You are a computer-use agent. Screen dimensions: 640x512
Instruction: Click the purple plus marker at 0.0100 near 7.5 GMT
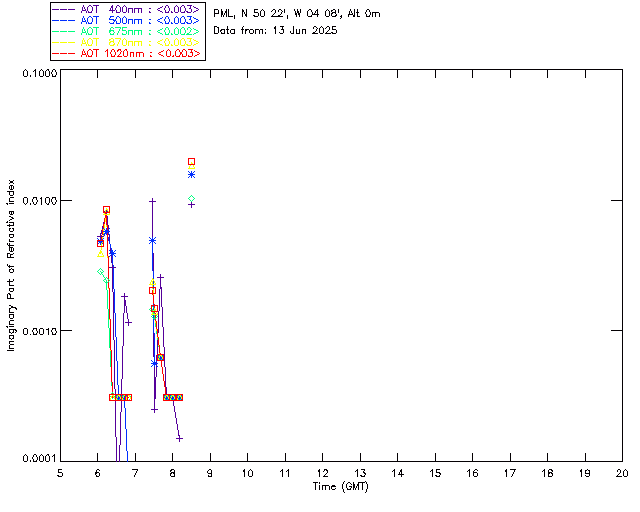coord(152,201)
